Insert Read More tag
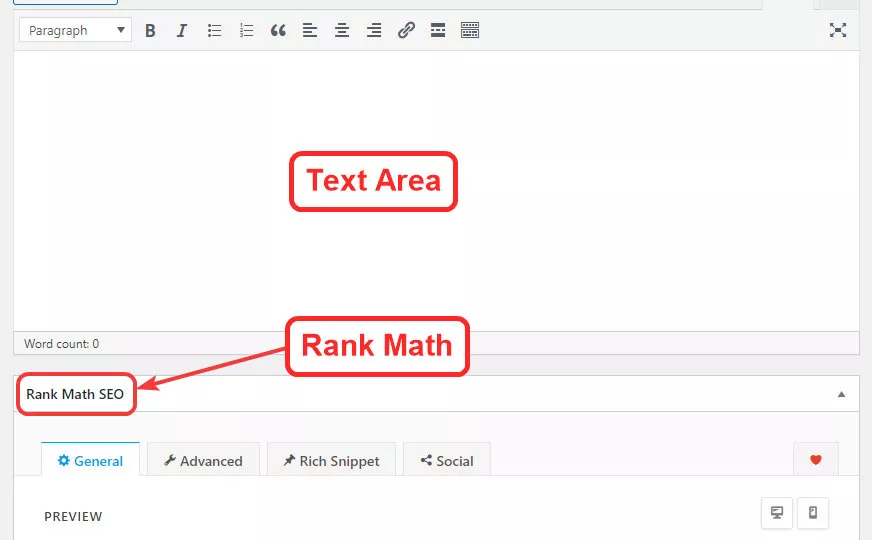 coord(438,30)
